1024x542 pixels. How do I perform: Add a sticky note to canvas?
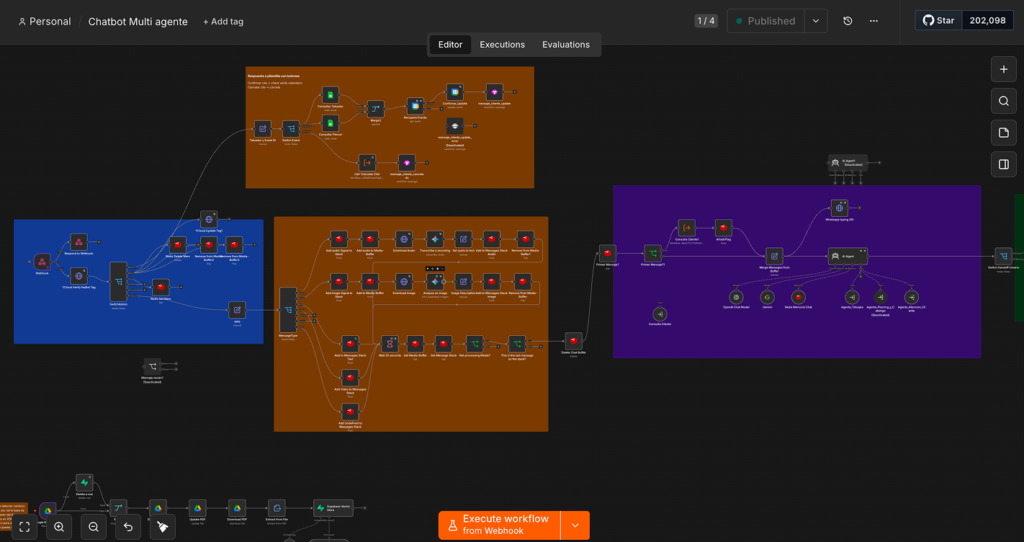click(1004, 133)
